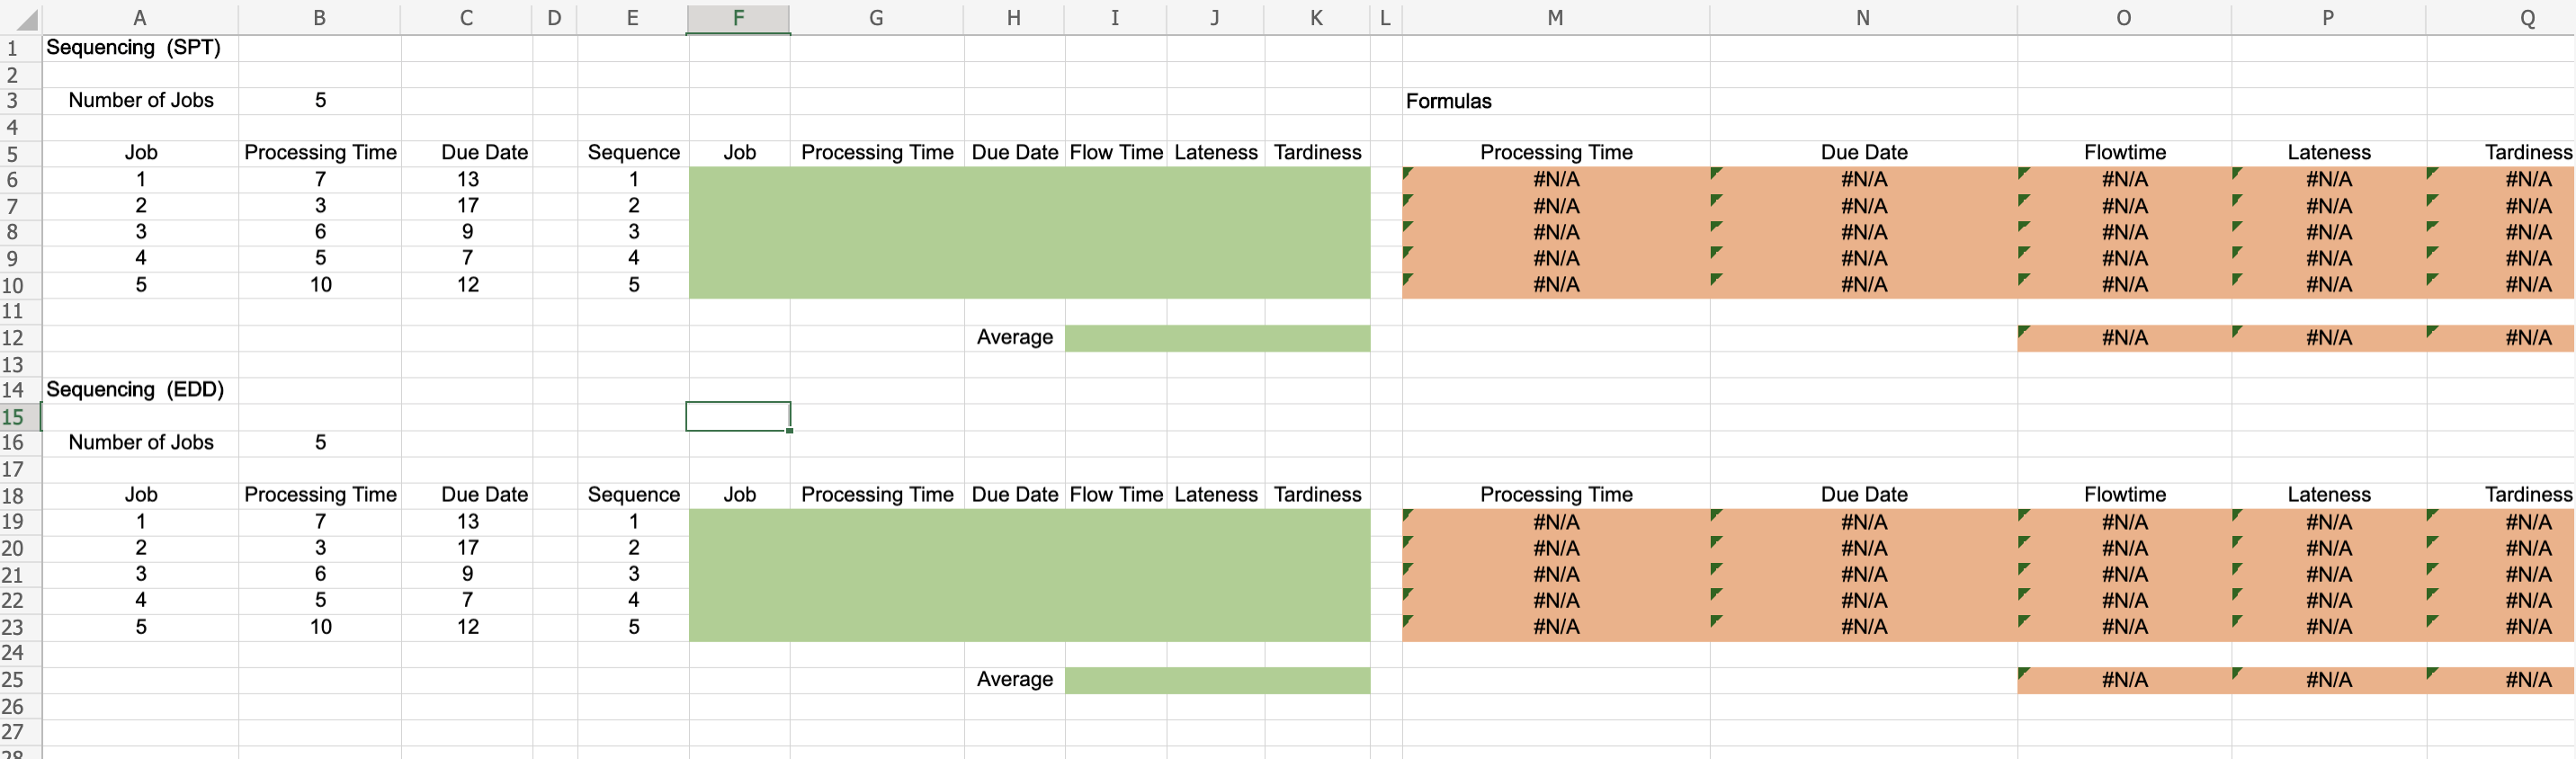Select the Flow Time column header in row 5
This screenshot has height=759, width=2576.
tap(1116, 152)
